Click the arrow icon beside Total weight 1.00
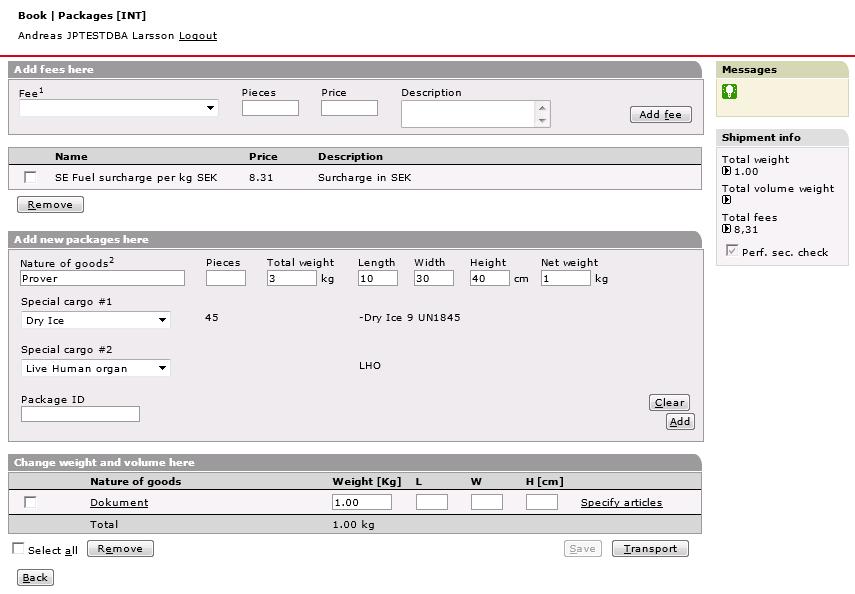 pos(726,171)
